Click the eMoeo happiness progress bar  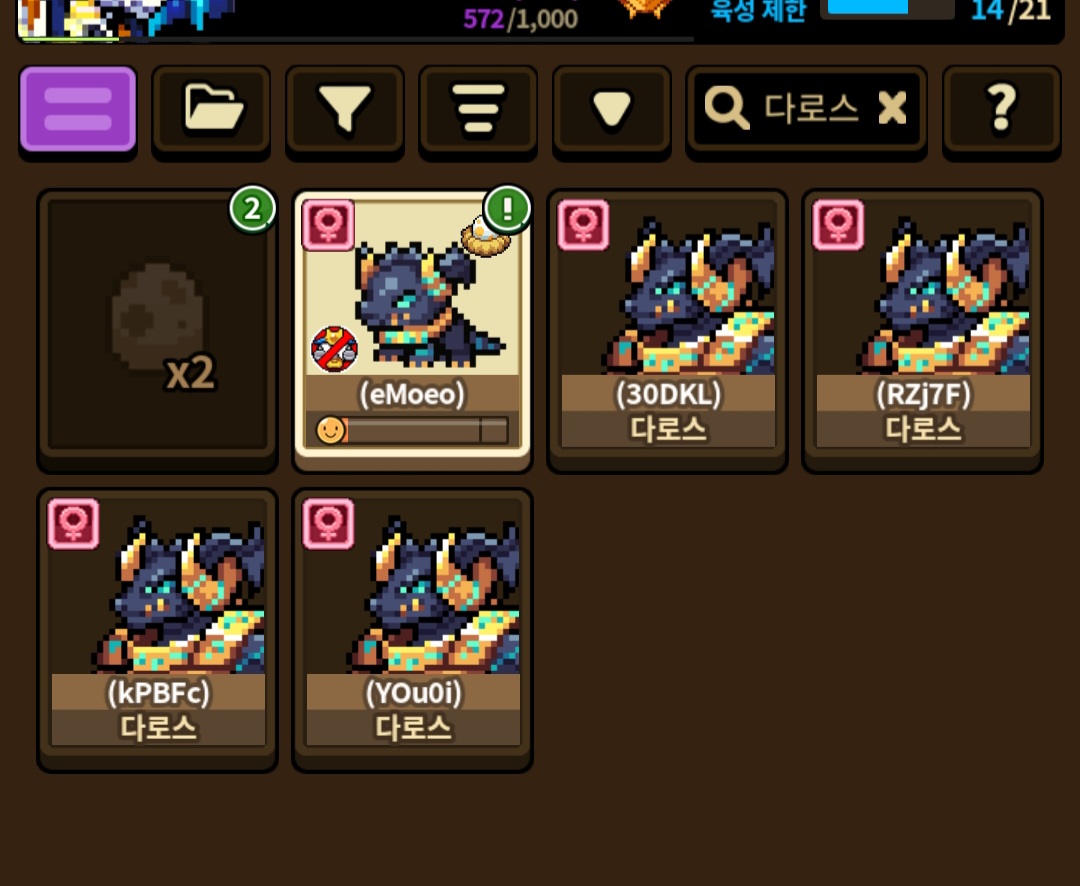coord(413,430)
